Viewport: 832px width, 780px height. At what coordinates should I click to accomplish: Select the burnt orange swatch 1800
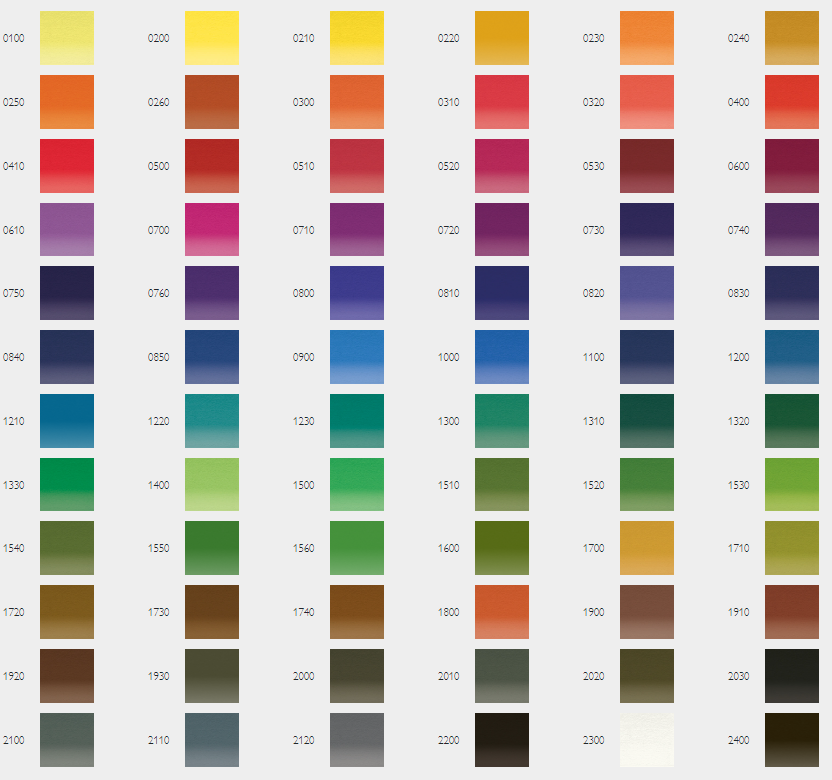[x=502, y=612]
